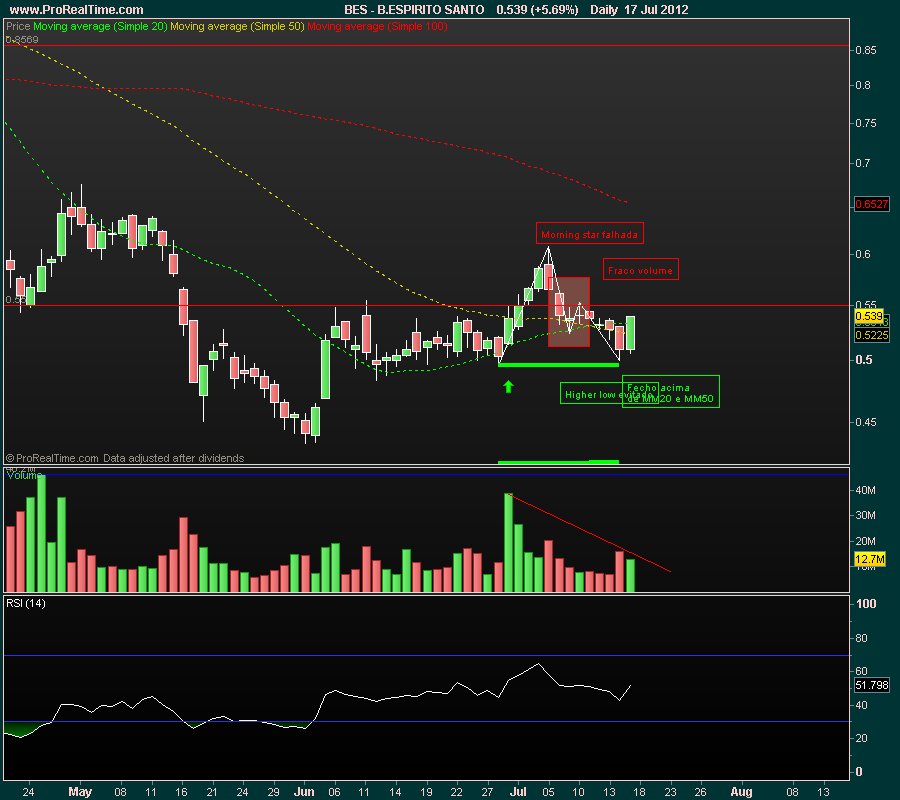This screenshot has height=800, width=900.
Task: Click the 0.8 price axis label
Action: tap(863, 86)
